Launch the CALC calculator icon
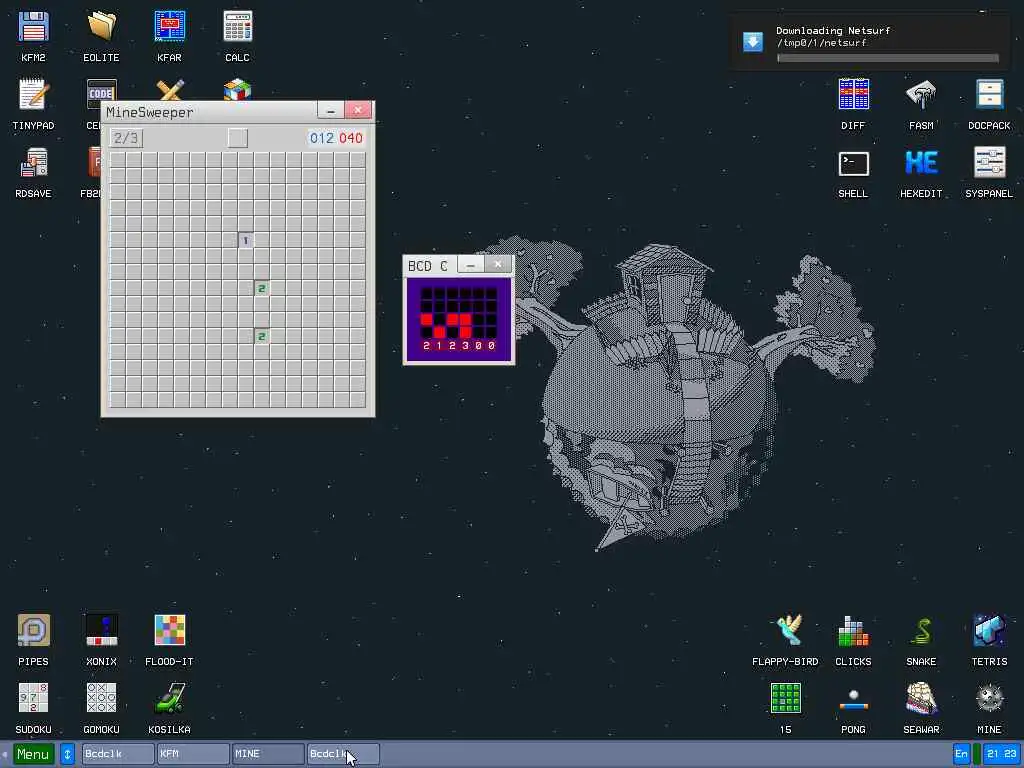The height and width of the screenshot is (768, 1024). coord(237,36)
